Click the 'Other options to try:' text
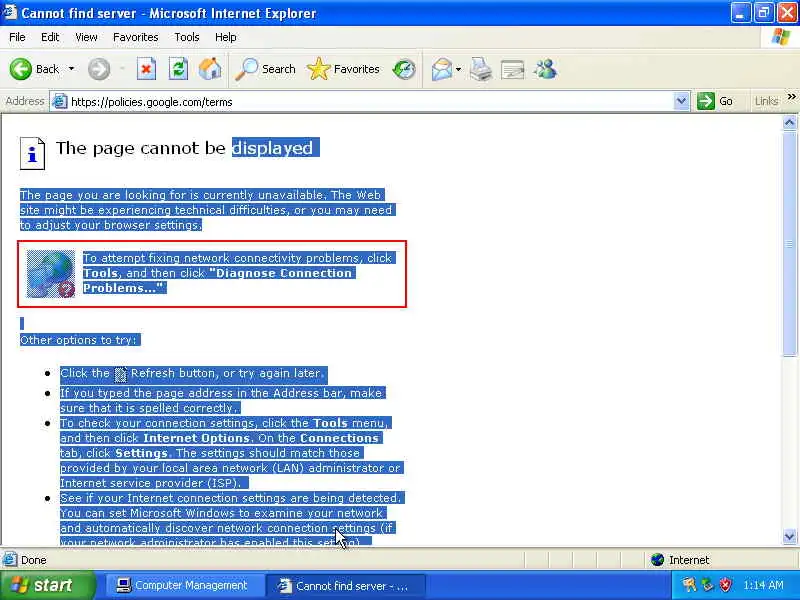 point(78,340)
